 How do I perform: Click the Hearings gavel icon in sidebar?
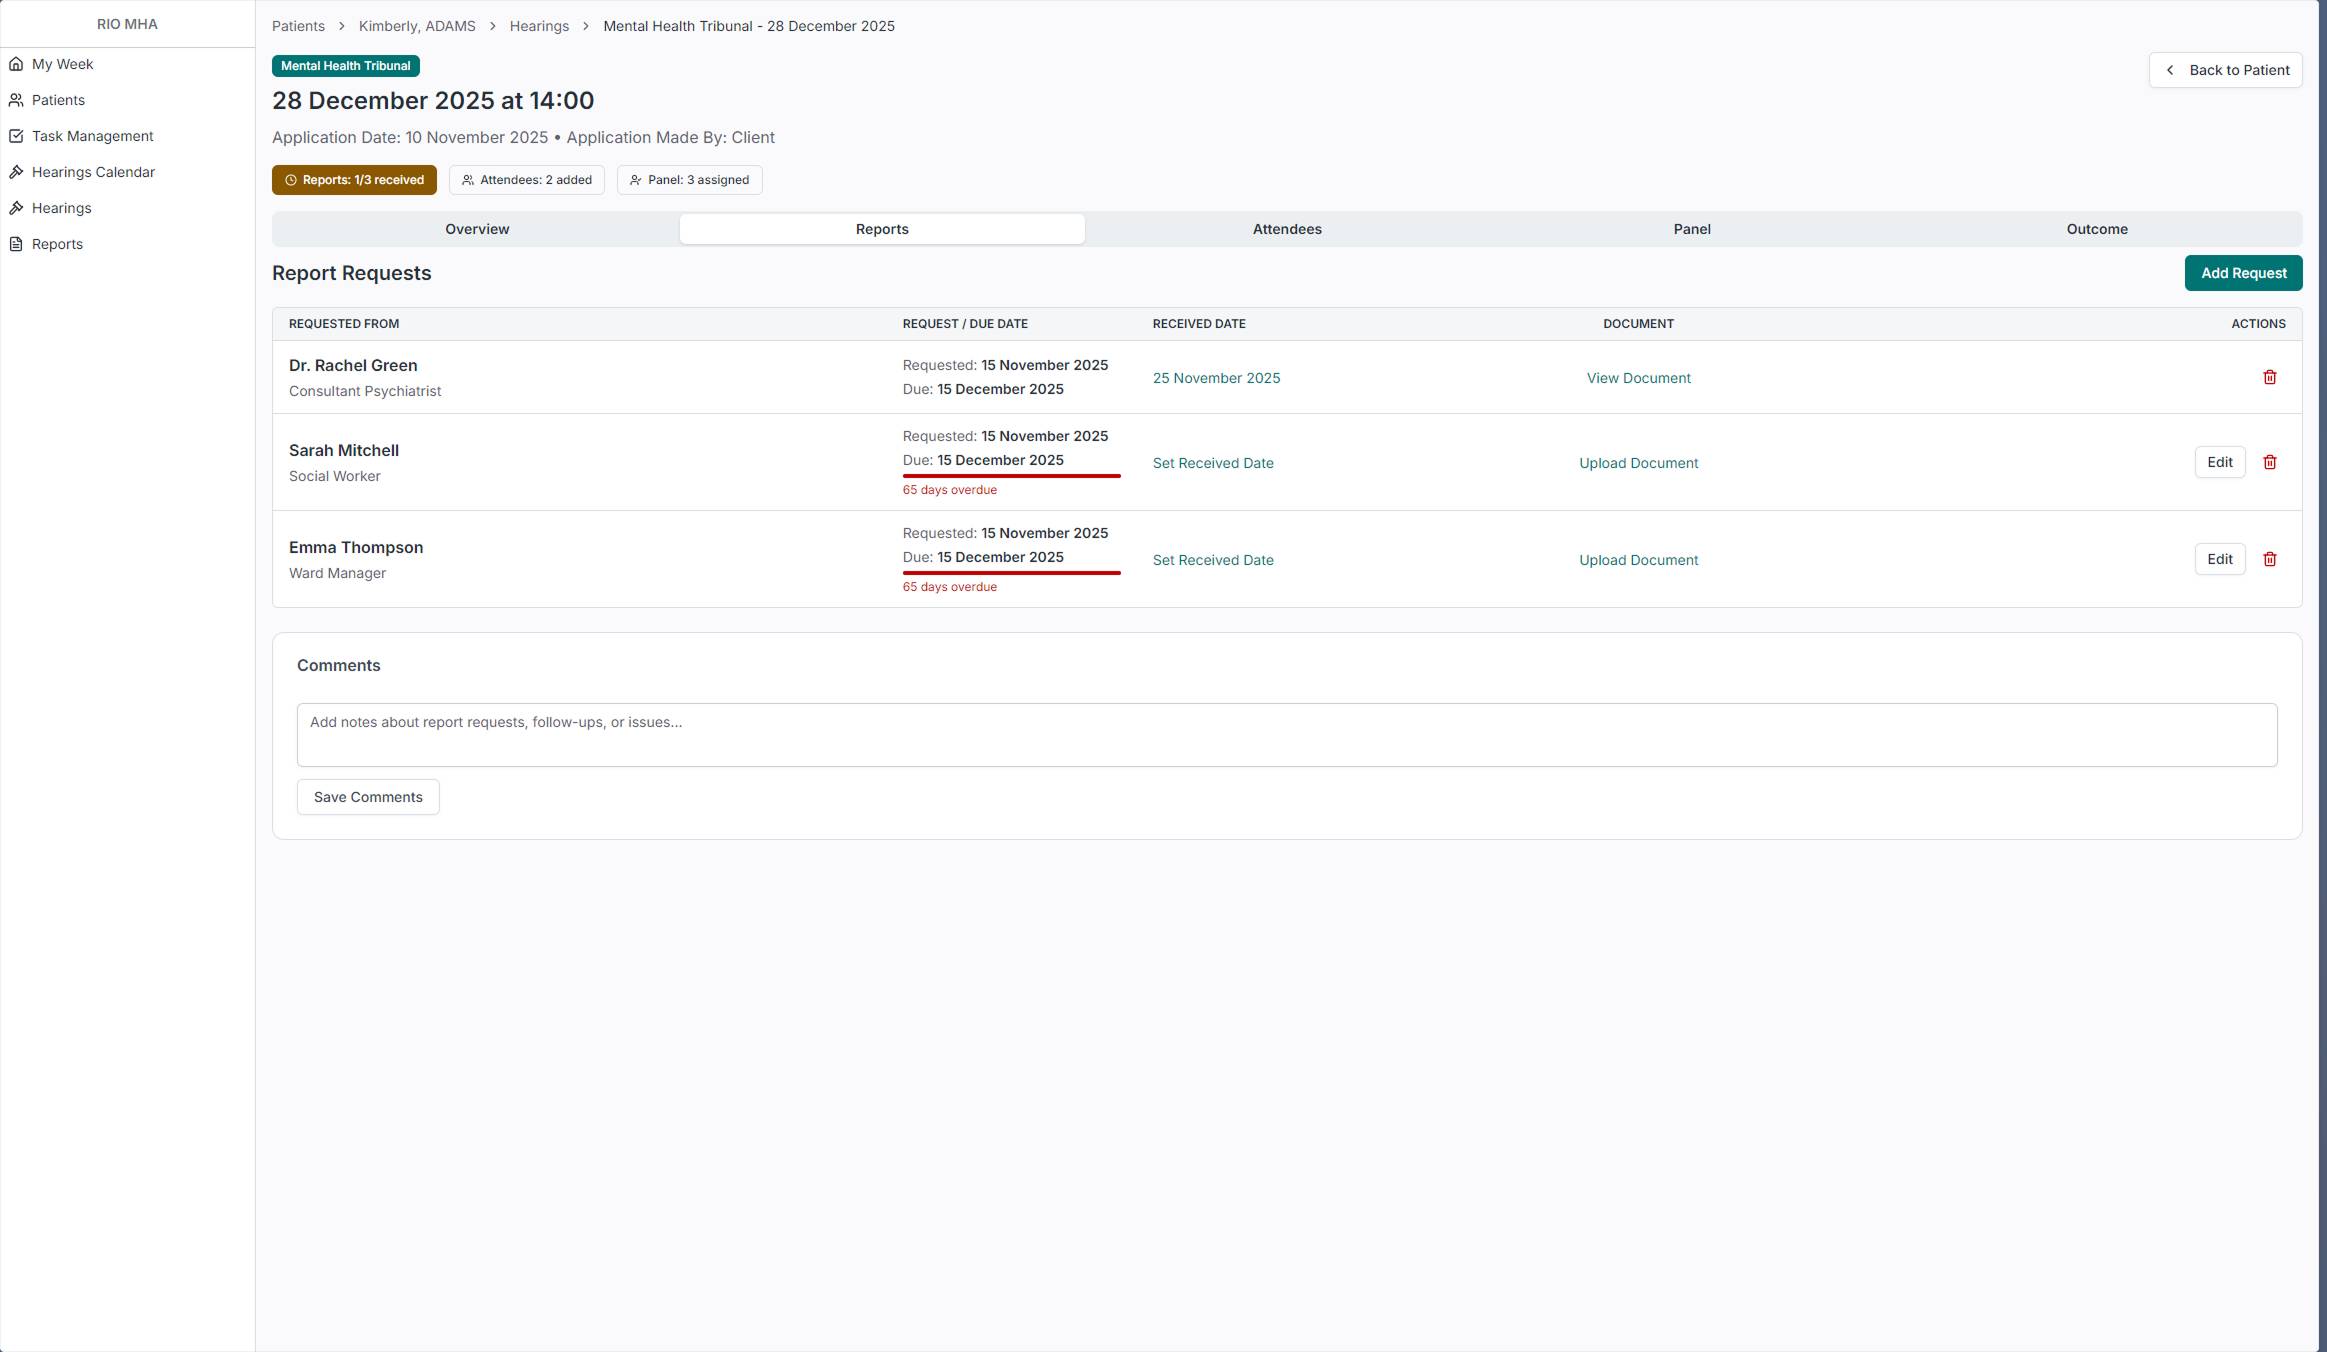coord(16,208)
